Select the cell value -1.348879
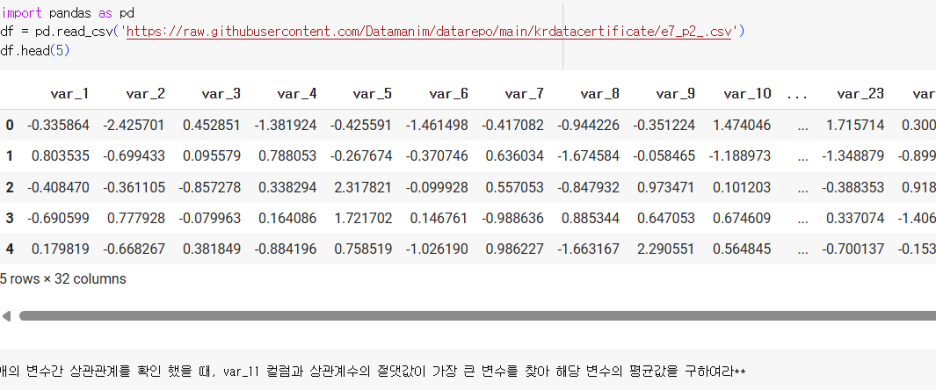The image size is (936, 390). (852, 156)
